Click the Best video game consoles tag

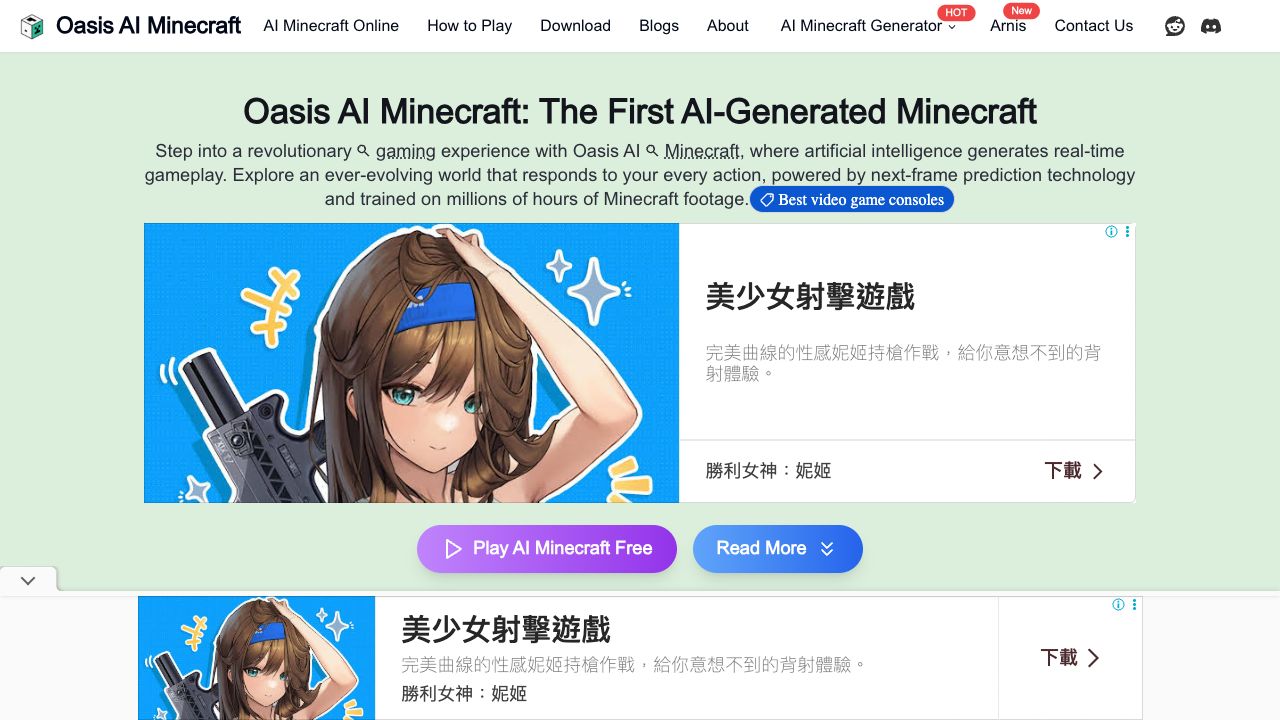tap(852, 200)
